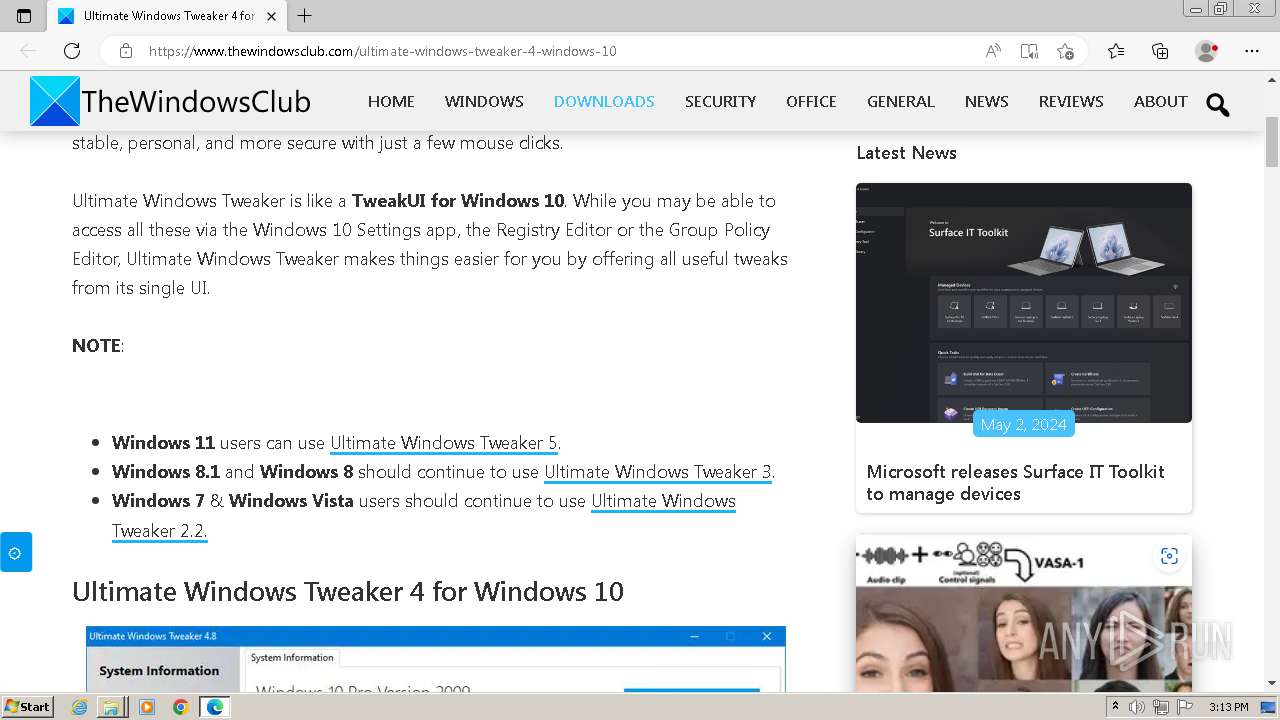Open the ABOUT menu item

coord(1161,101)
